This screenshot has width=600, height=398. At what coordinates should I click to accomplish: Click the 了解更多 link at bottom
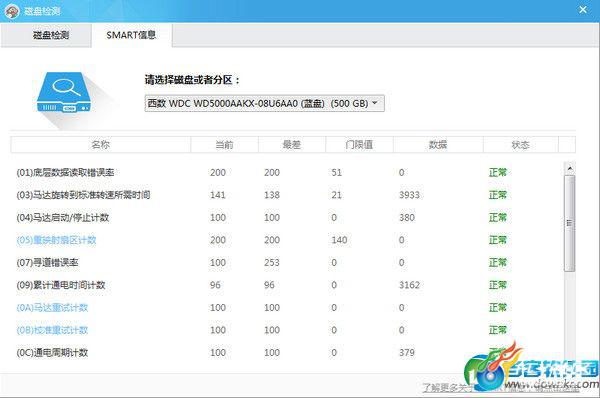click(x=446, y=388)
